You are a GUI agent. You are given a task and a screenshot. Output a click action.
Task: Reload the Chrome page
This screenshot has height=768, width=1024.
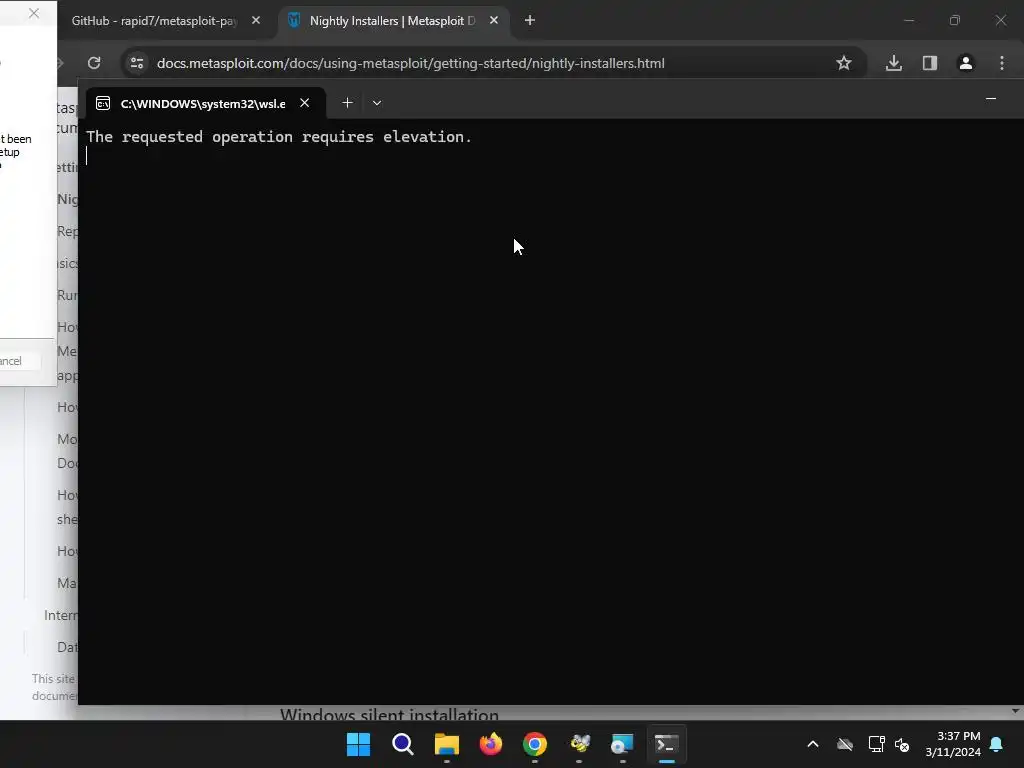(94, 63)
